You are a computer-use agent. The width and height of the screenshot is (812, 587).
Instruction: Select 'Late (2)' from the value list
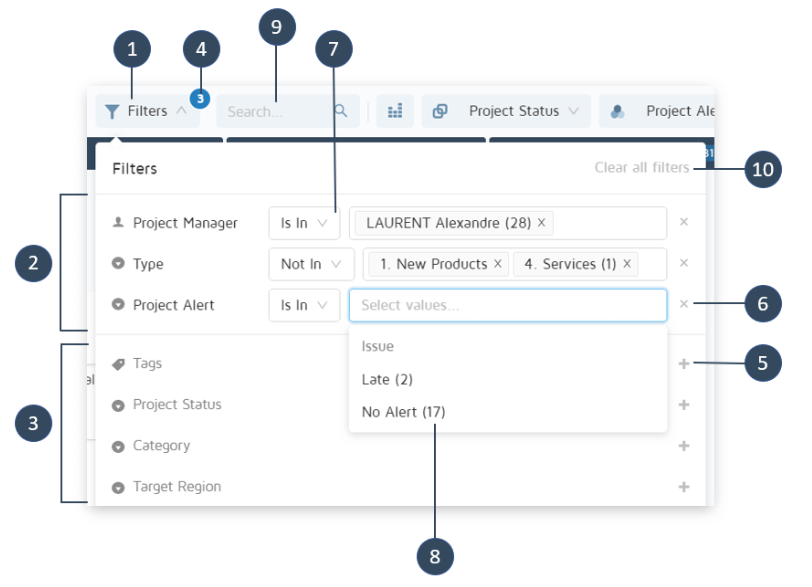[387, 380]
